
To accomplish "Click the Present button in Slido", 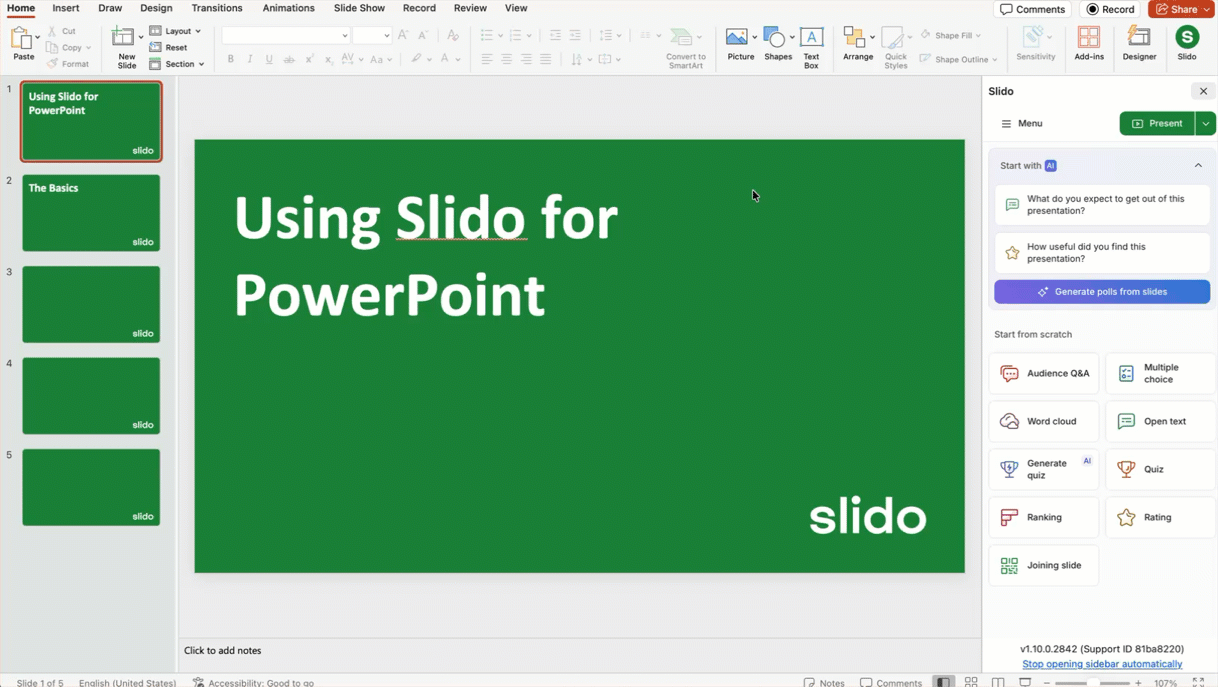I will click(1157, 123).
